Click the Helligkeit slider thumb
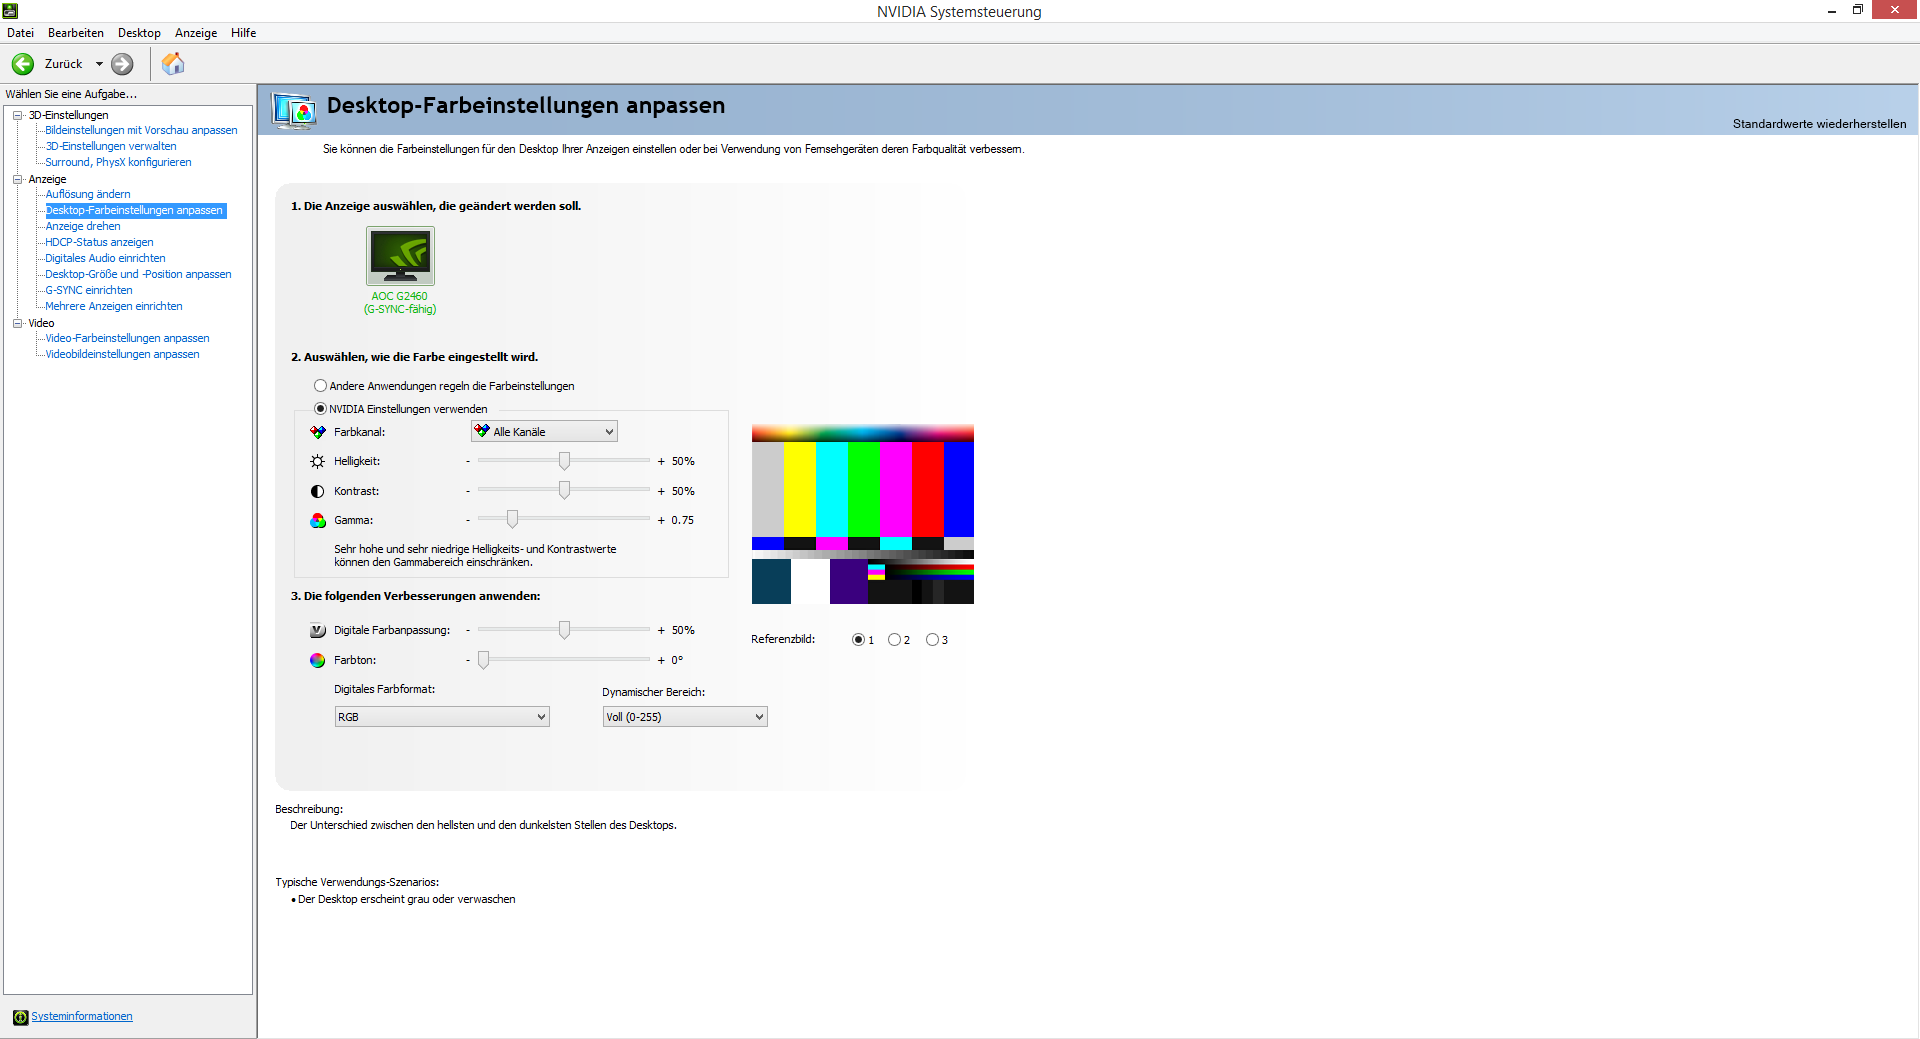1920x1039 pixels. [x=564, y=461]
